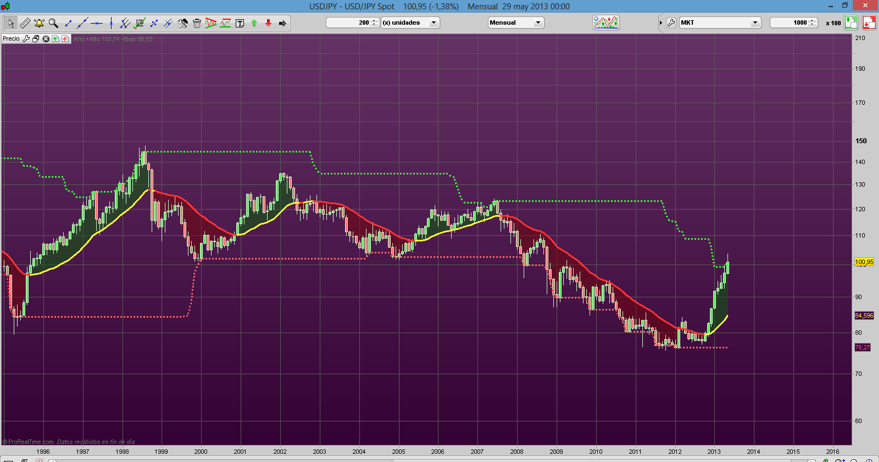Select the arrow cursor tool

[11, 23]
